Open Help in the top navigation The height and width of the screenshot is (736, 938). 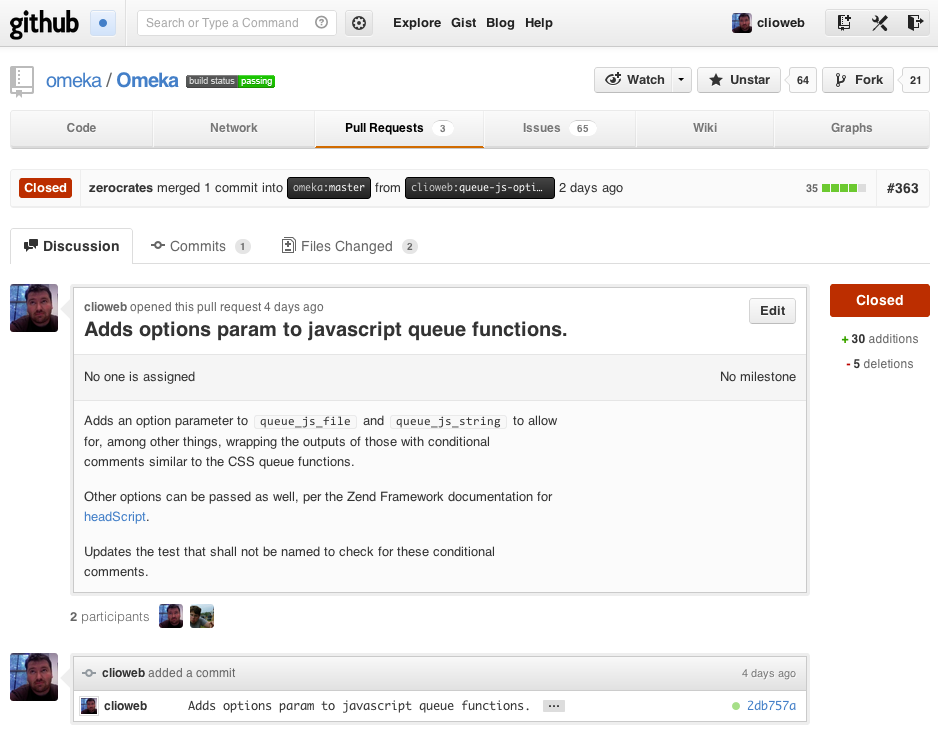coord(539,23)
